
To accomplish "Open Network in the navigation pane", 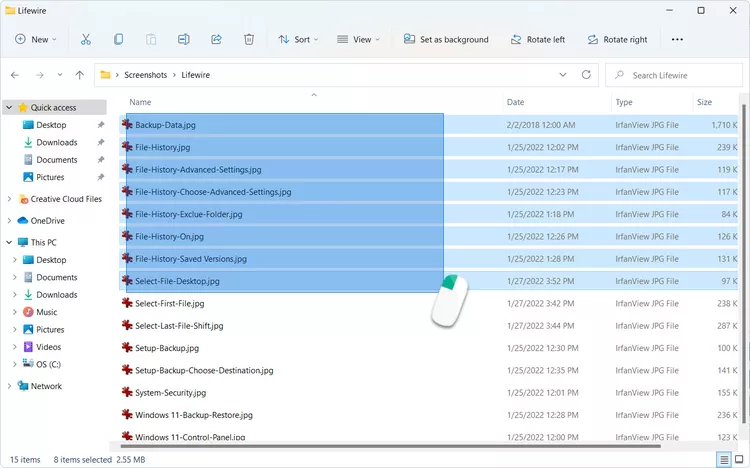I will 46,386.
